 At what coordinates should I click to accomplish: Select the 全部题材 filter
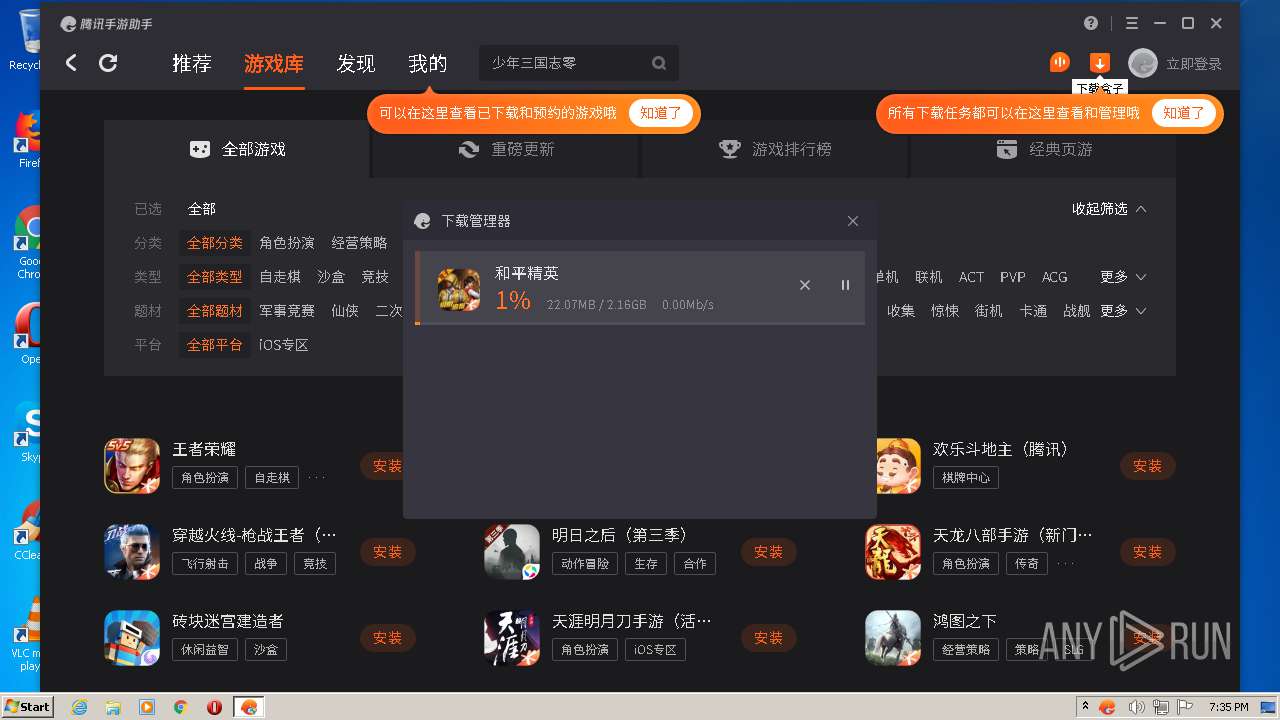(x=215, y=311)
